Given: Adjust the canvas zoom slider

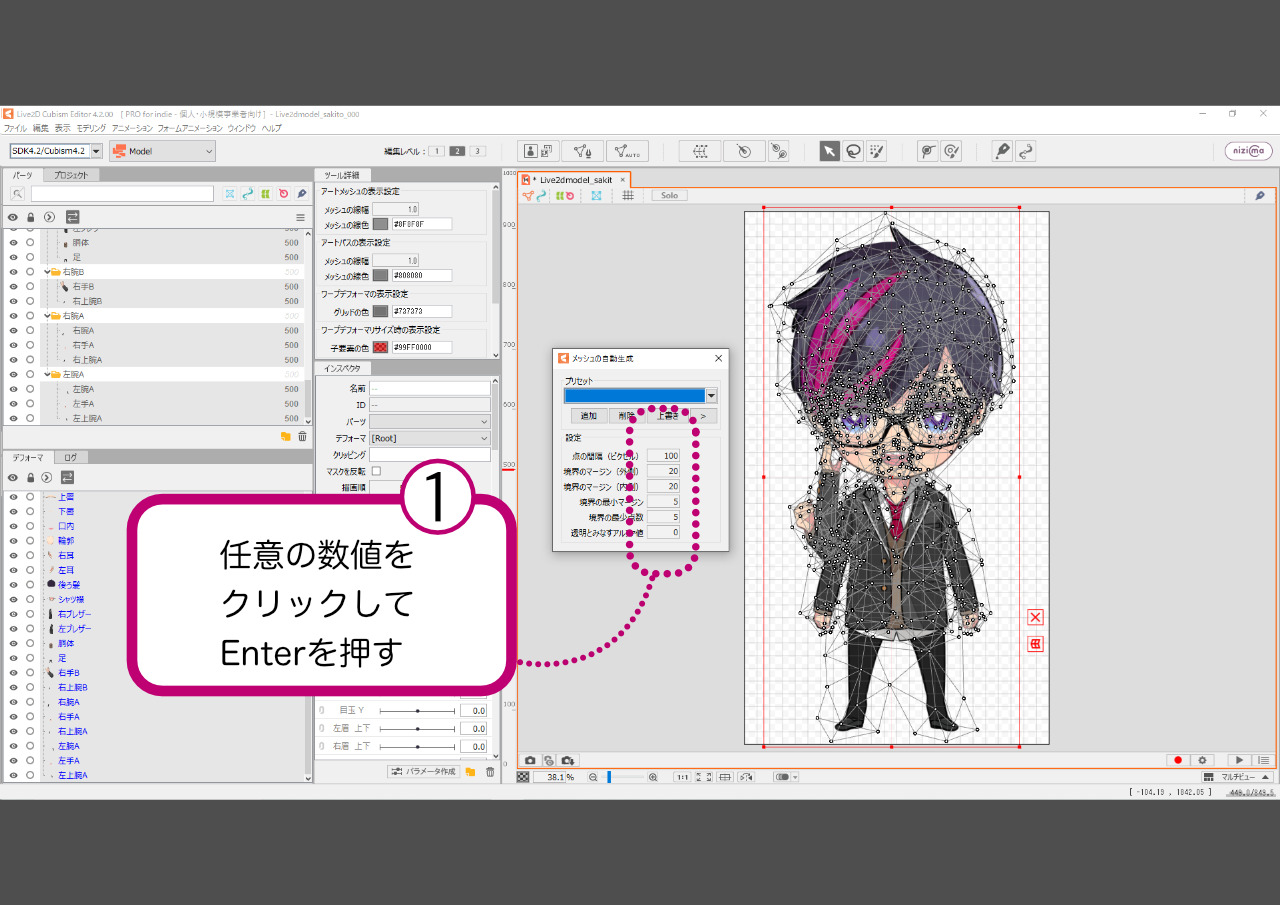Looking at the screenshot, I should point(624,777).
